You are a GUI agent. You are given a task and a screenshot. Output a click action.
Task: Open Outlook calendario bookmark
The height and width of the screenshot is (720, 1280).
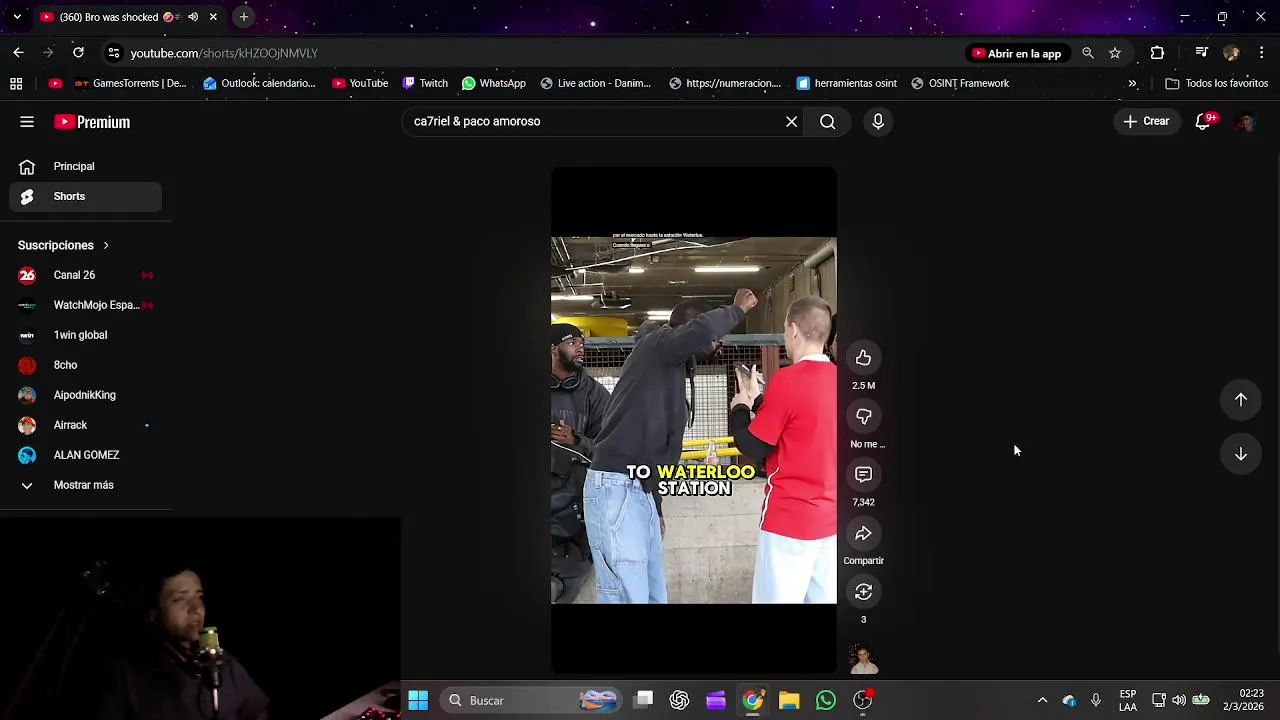point(259,84)
